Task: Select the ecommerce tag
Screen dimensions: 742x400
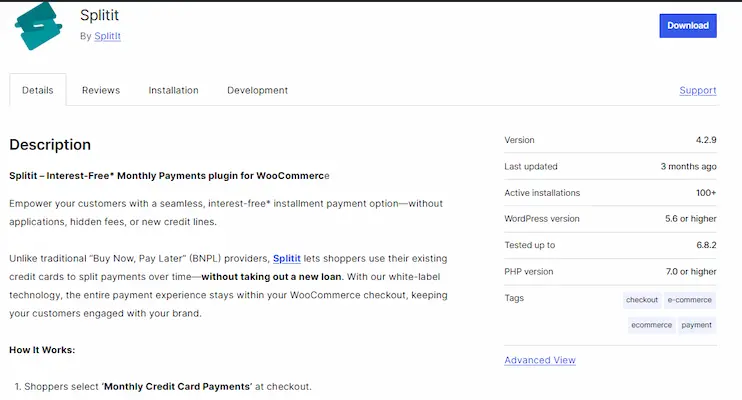Action: (x=651, y=325)
